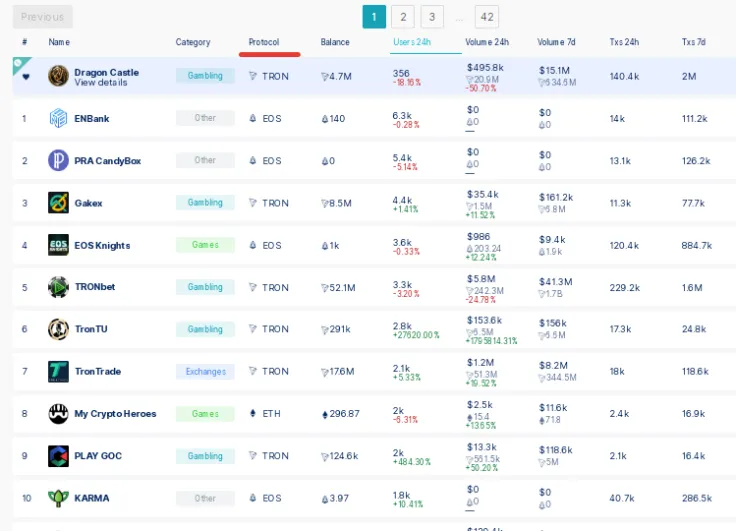The image size is (736, 531).
Task: Go to page 2 of the list
Action: [x=403, y=17]
